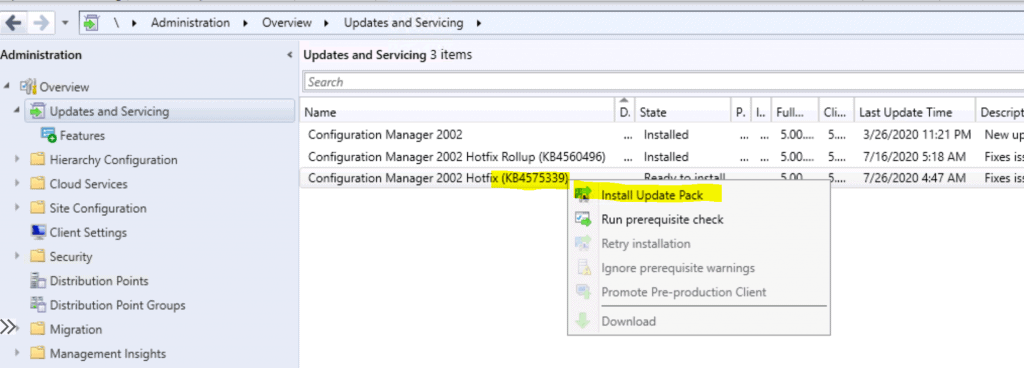Screen dimensions: 1024x368
Task: Collapse the Administration navigation pane
Action: pos(289,55)
